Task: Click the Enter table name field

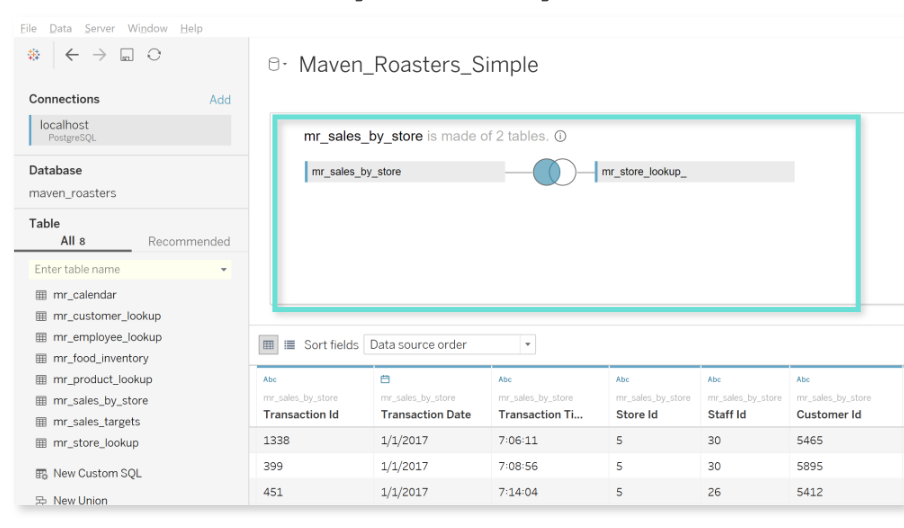Action: [130, 270]
